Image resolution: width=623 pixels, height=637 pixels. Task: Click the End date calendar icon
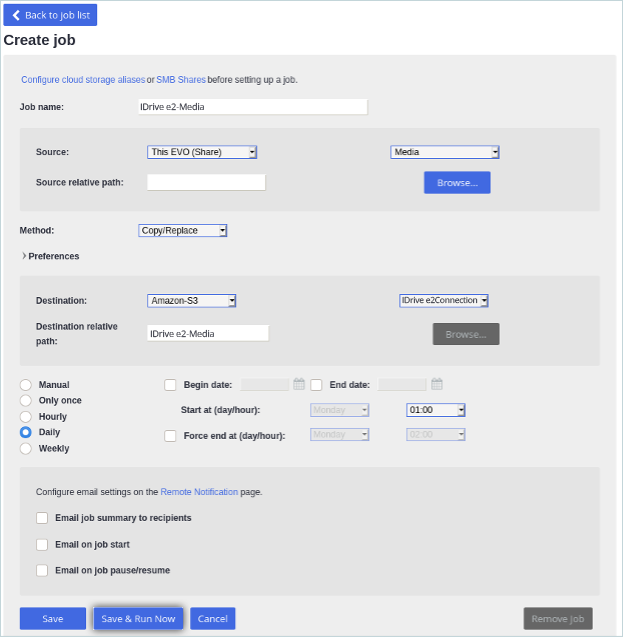point(437,384)
